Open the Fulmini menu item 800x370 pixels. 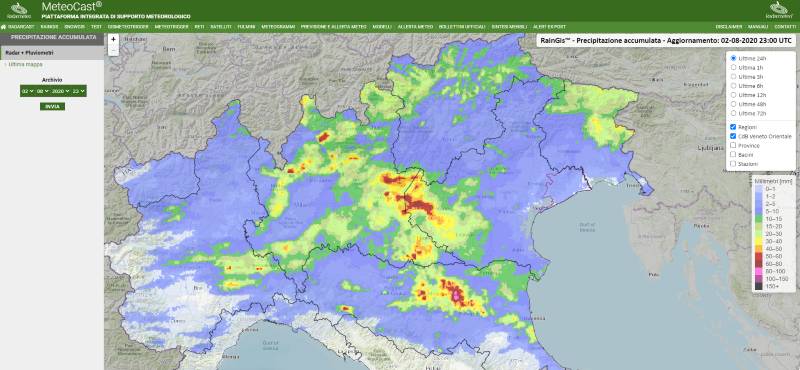tap(246, 27)
